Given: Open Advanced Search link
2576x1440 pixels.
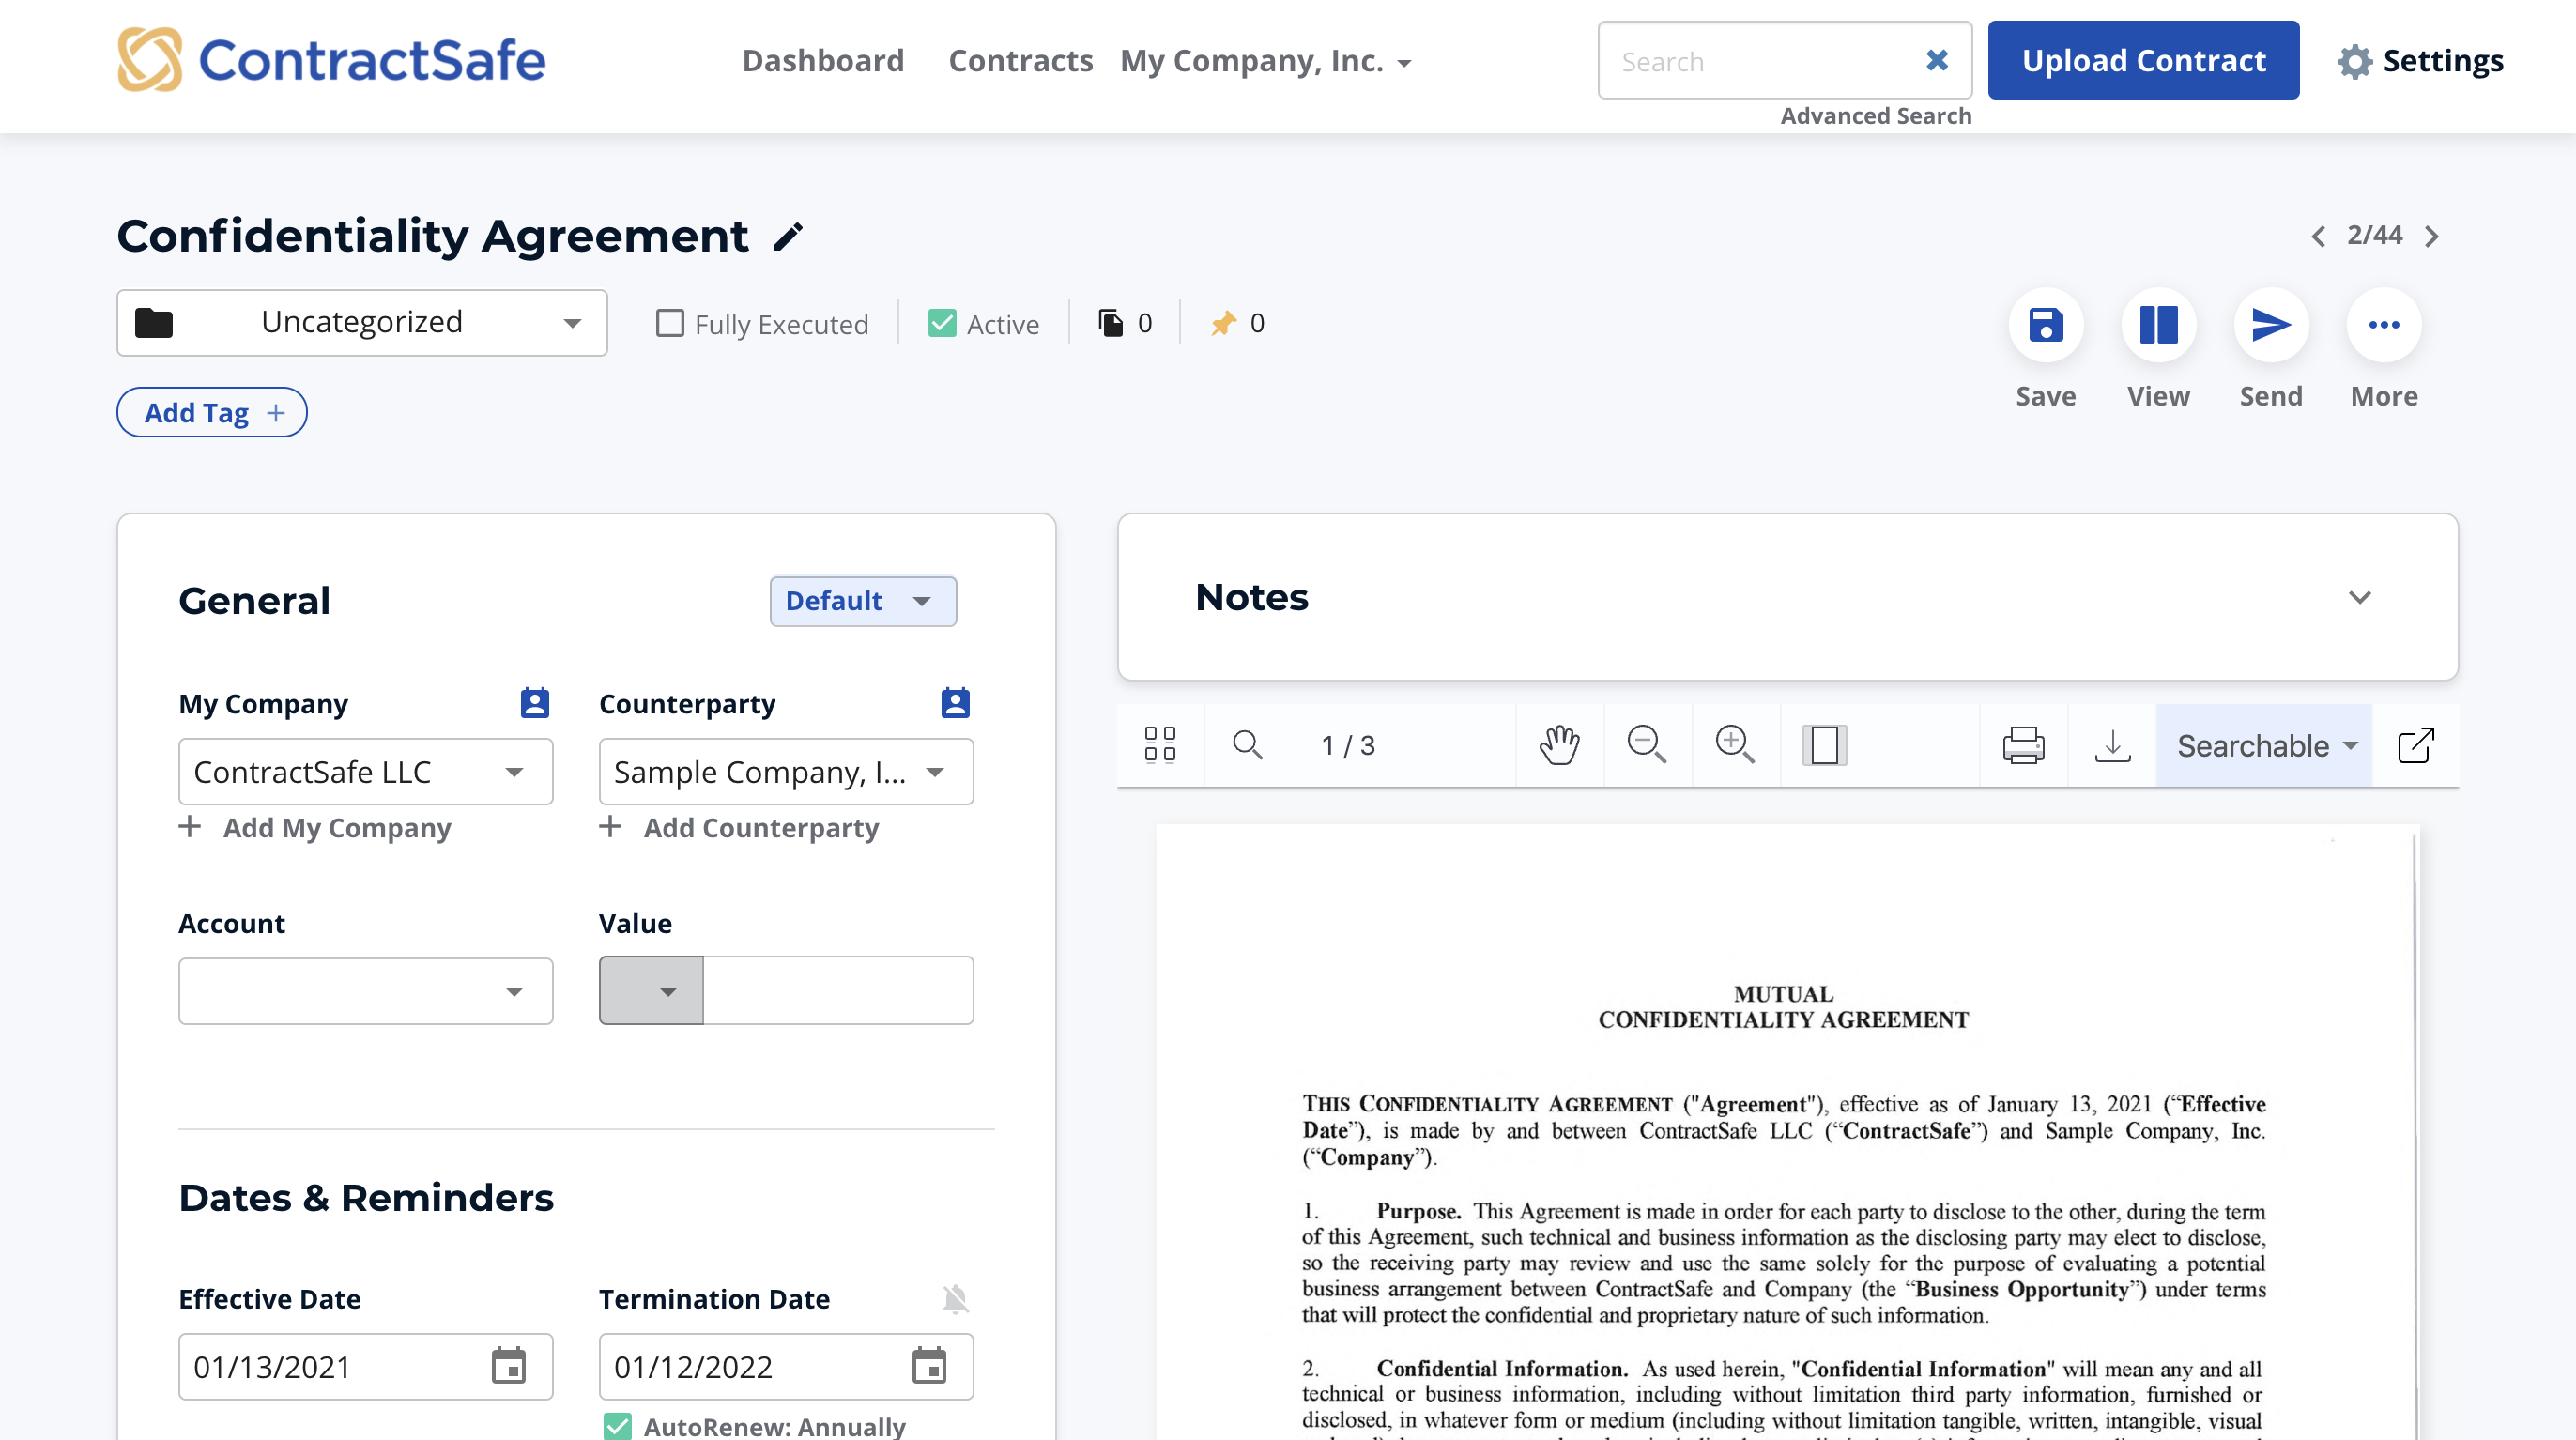Looking at the screenshot, I should click(x=1876, y=116).
